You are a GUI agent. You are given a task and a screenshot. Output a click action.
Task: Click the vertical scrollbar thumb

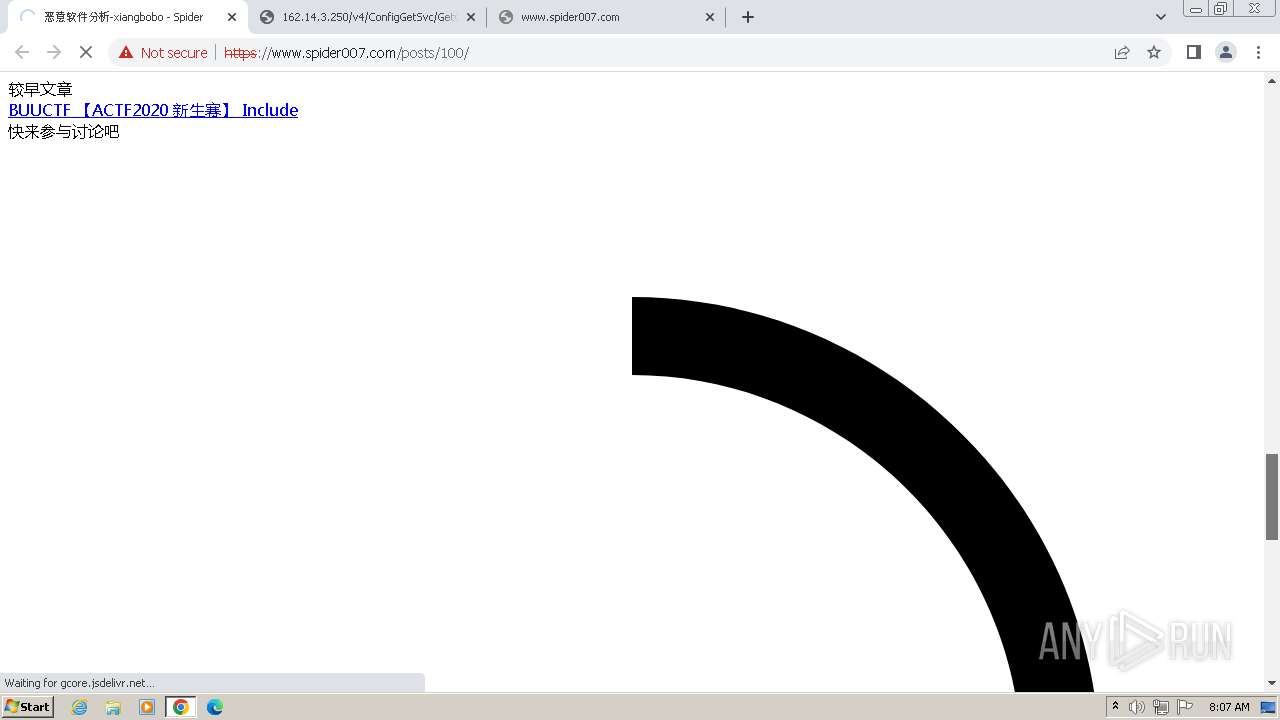pos(1272,497)
